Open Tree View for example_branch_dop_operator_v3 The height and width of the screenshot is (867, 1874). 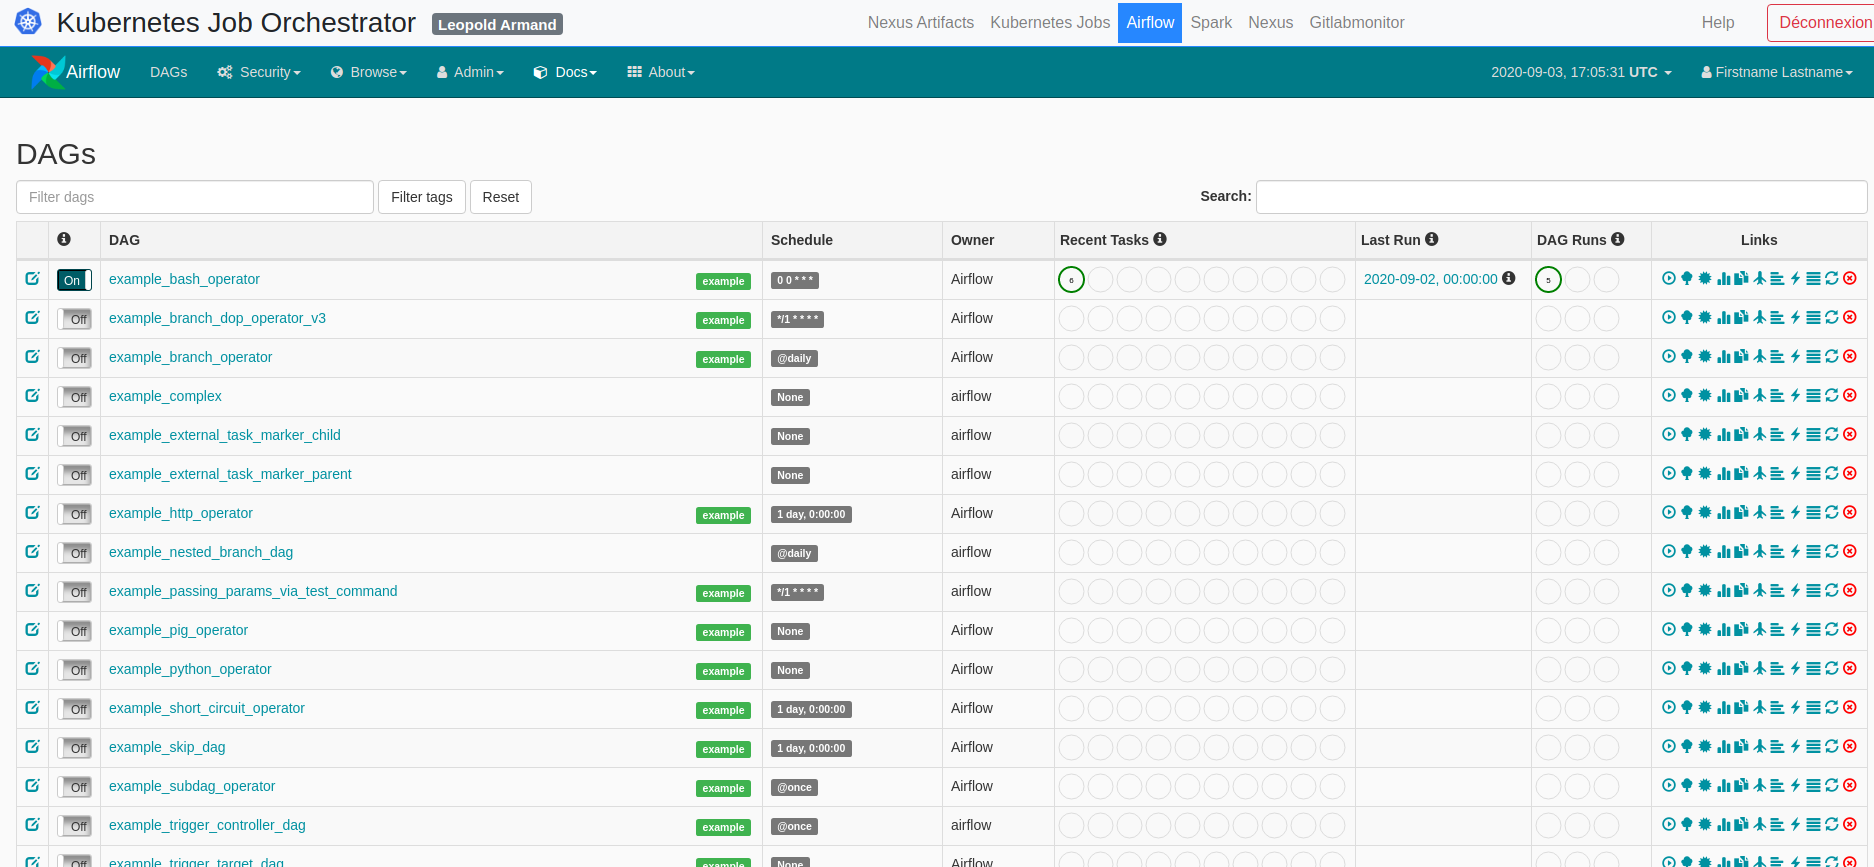pyautogui.click(x=1687, y=317)
